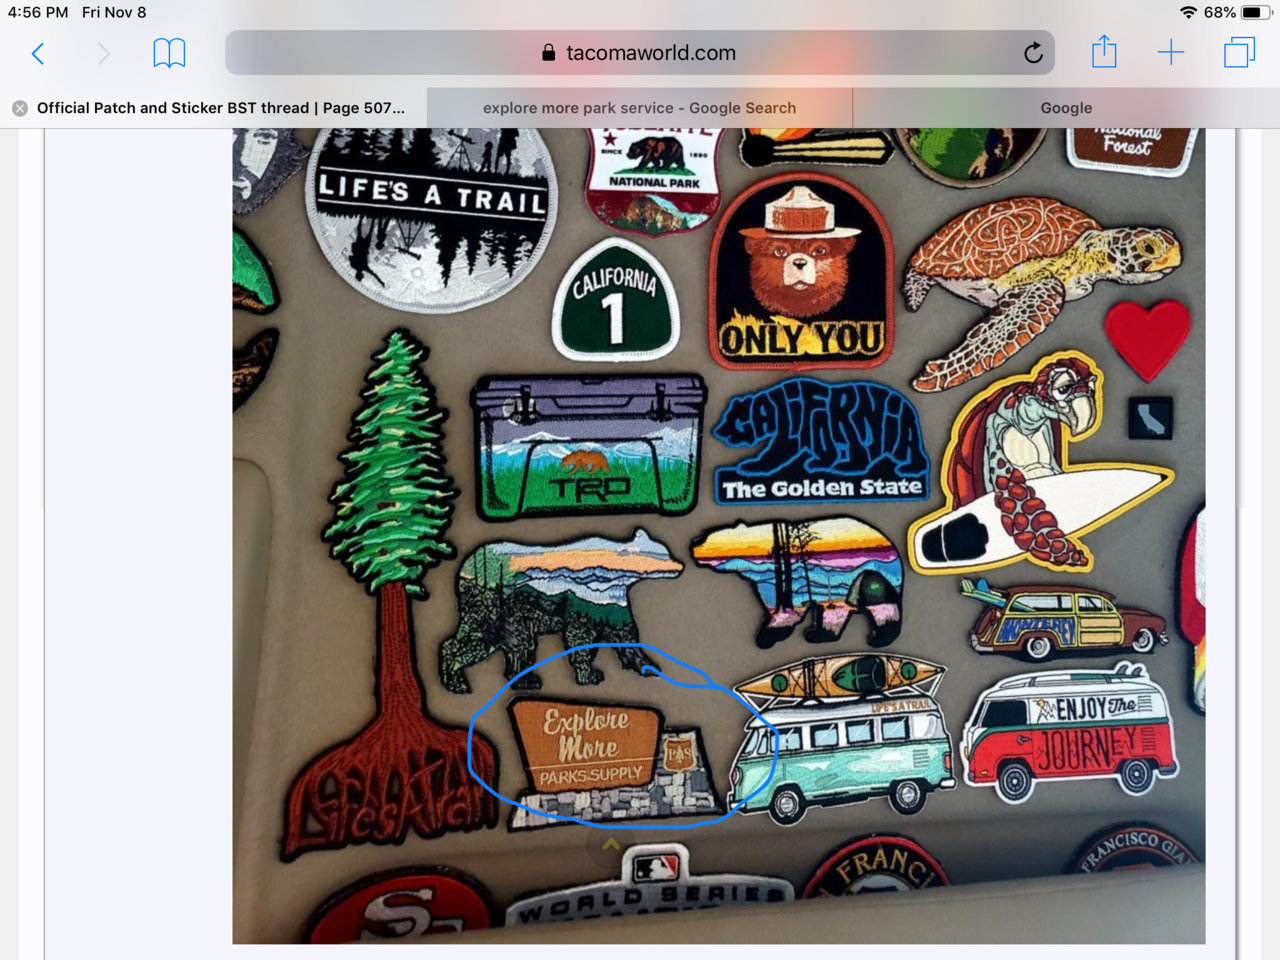This screenshot has width=1280, height=960.
Task: Switch to the Official Patch and Sticker BST tab
Action: click(214, 108)
